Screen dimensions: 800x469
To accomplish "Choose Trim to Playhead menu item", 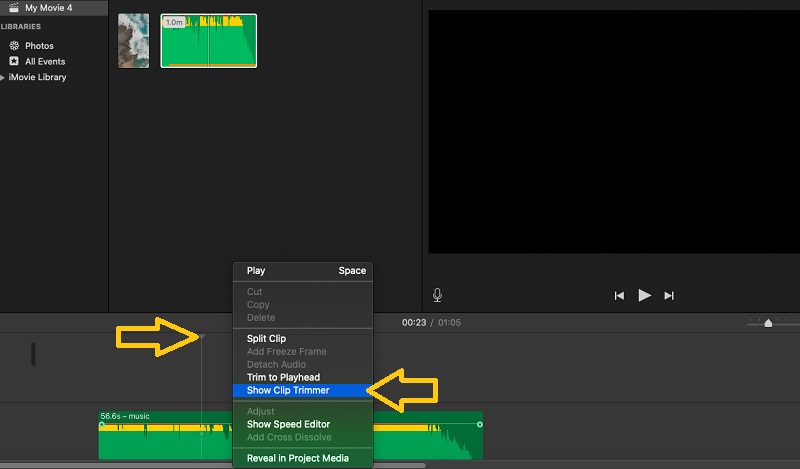I will click(x=303, y=377).
